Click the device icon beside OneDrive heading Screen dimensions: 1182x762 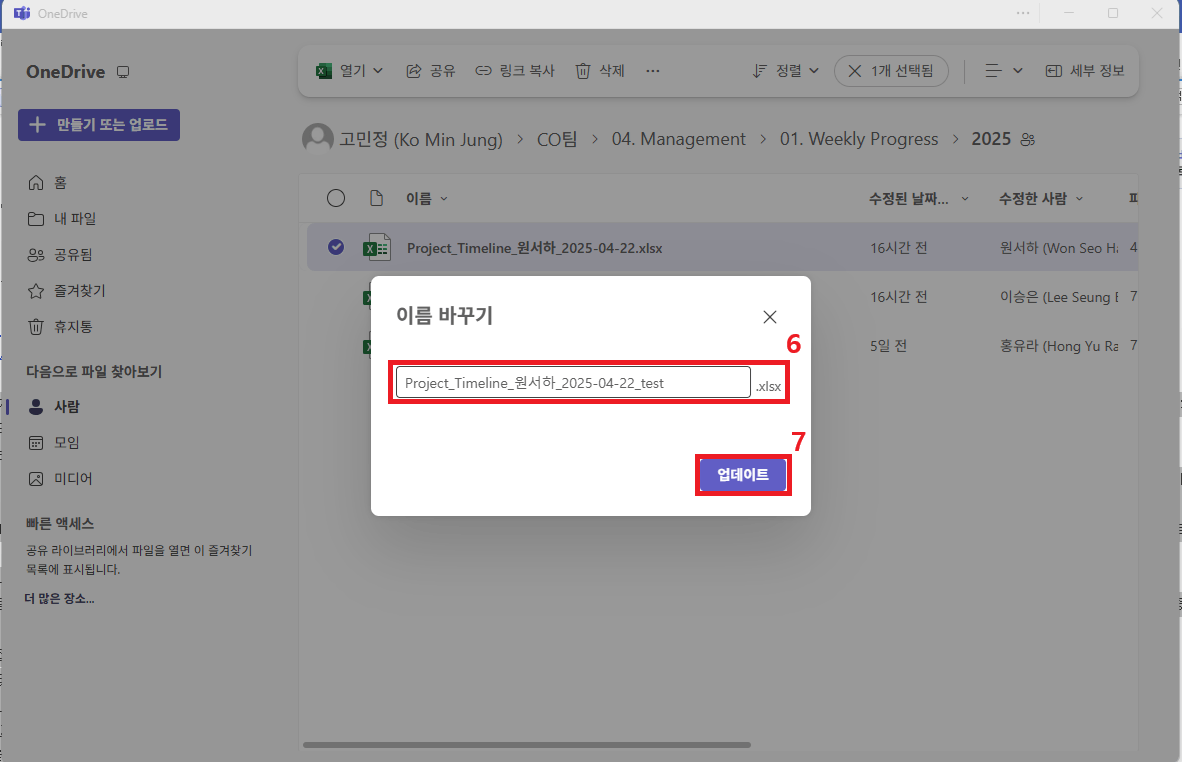point(123,72)
